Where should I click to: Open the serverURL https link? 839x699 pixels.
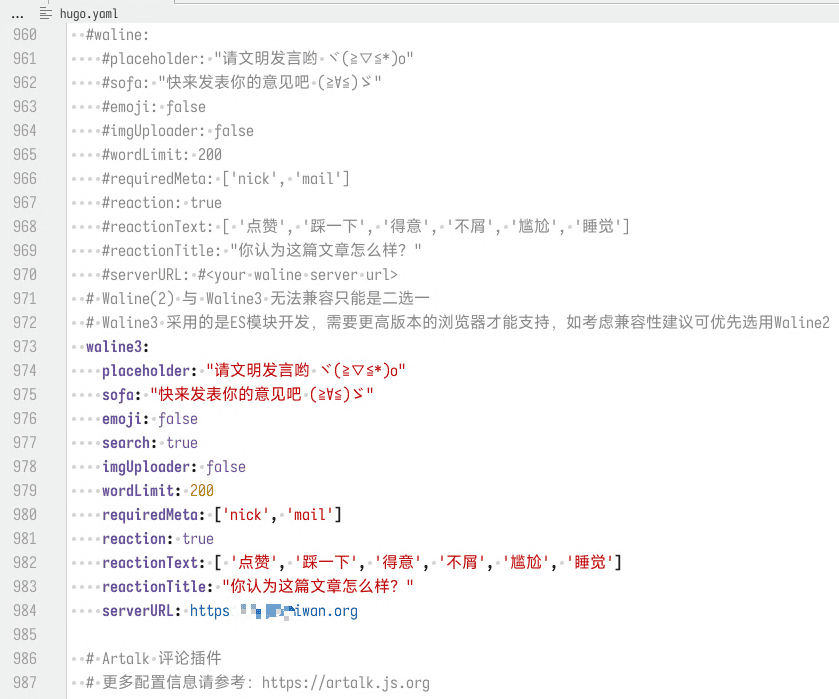click(x=273, y=611)
